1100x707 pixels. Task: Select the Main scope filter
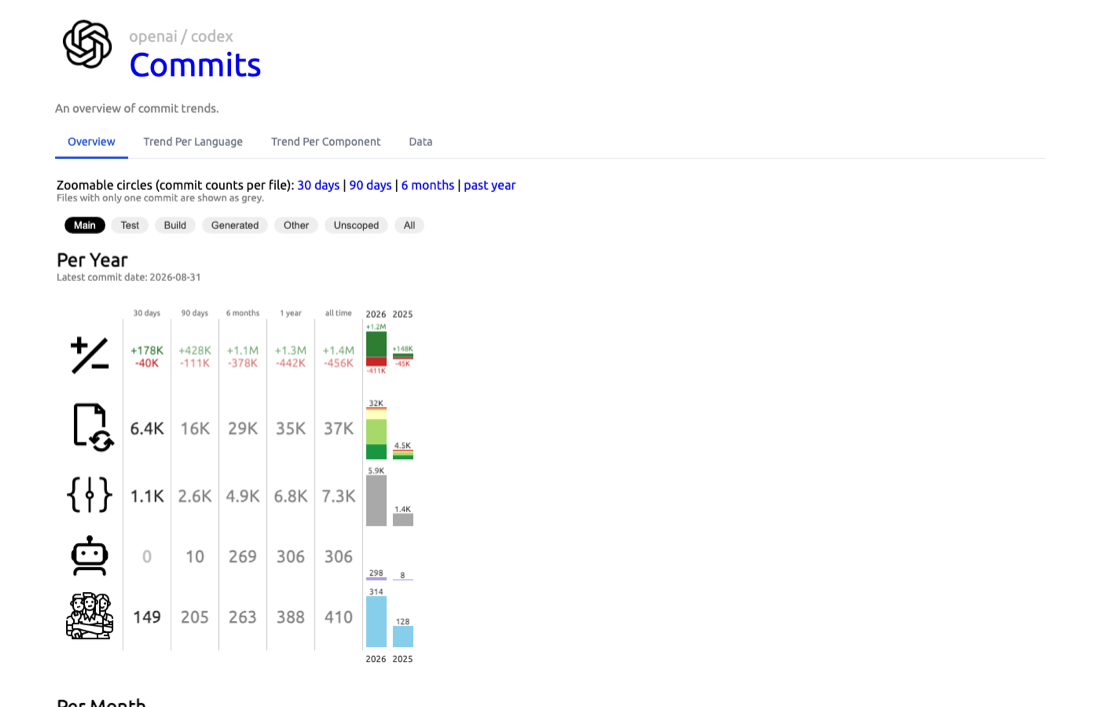pos(85,225)
